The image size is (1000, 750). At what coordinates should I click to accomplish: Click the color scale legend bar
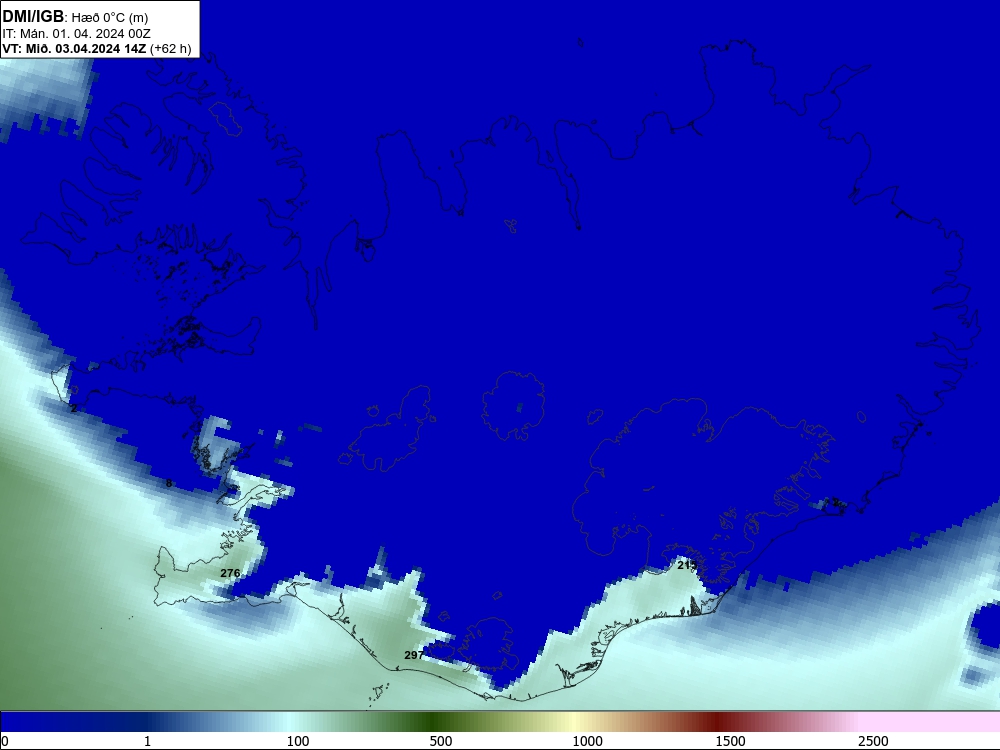point(500,722)
